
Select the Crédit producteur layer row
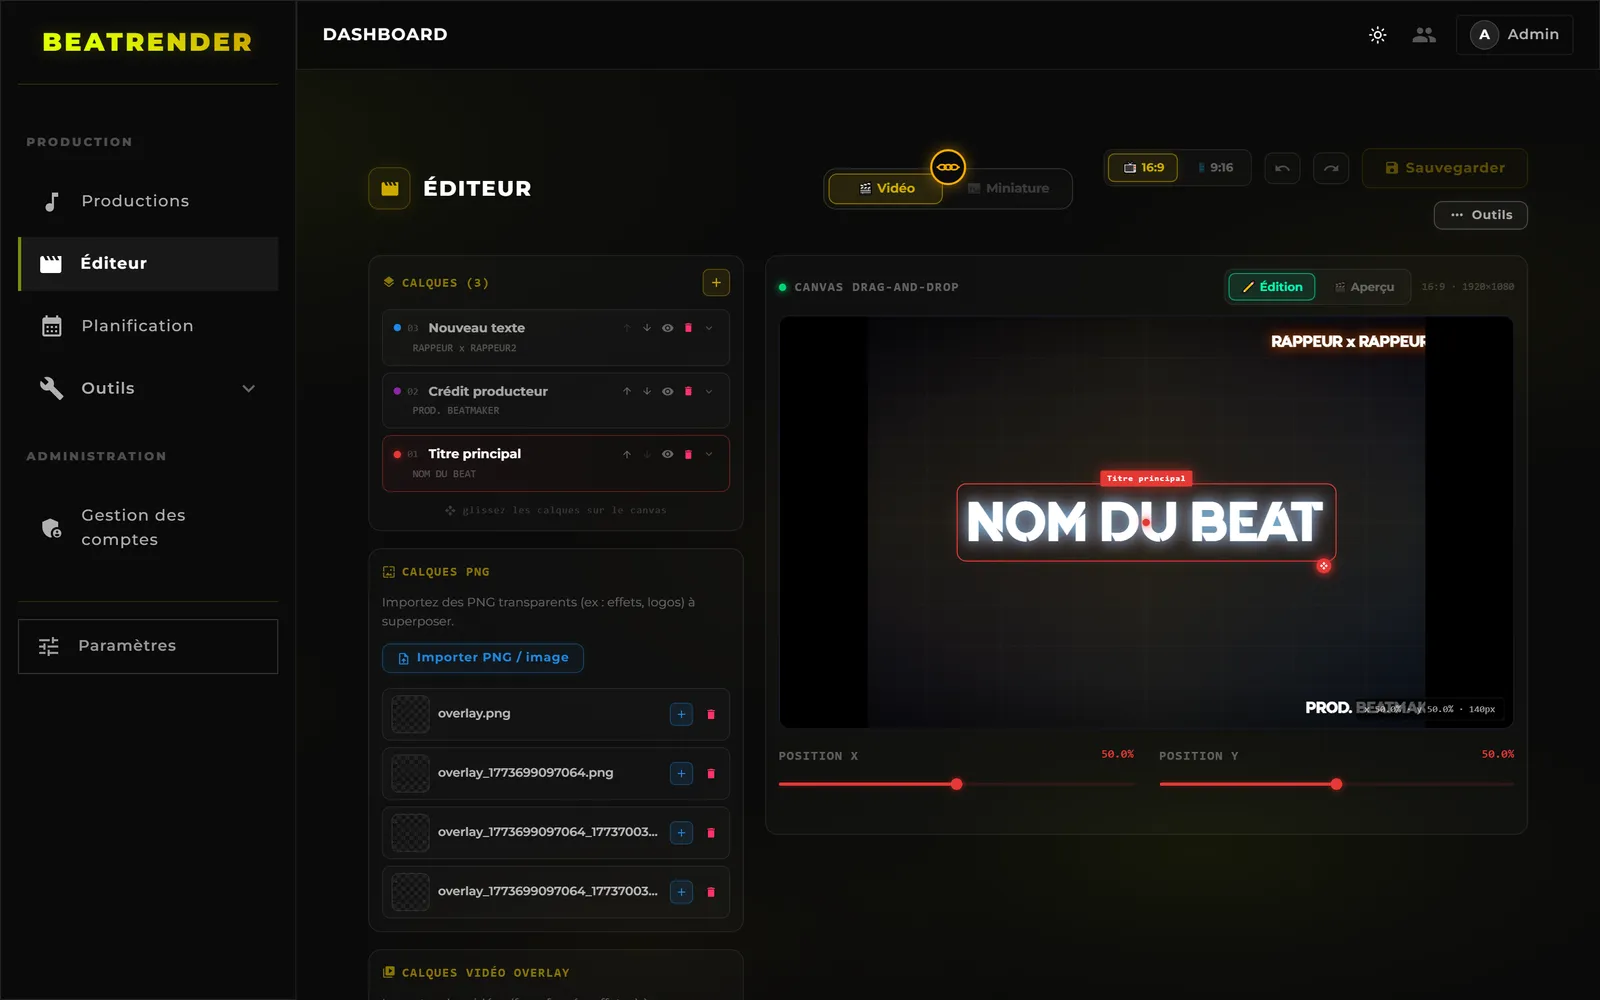coord(556,400)
